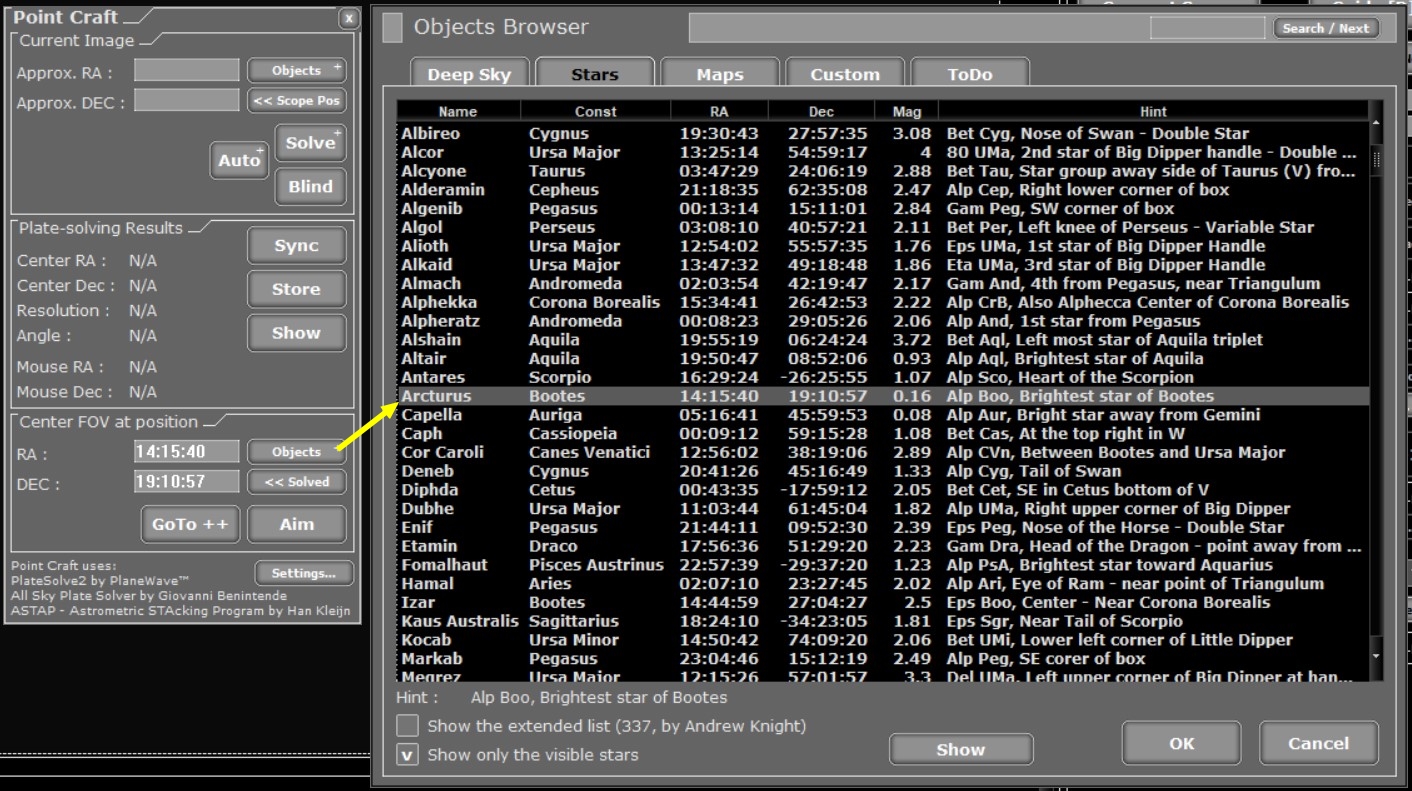Select the Alcor row
1412x791 pixels.
[x=882, y=152]
